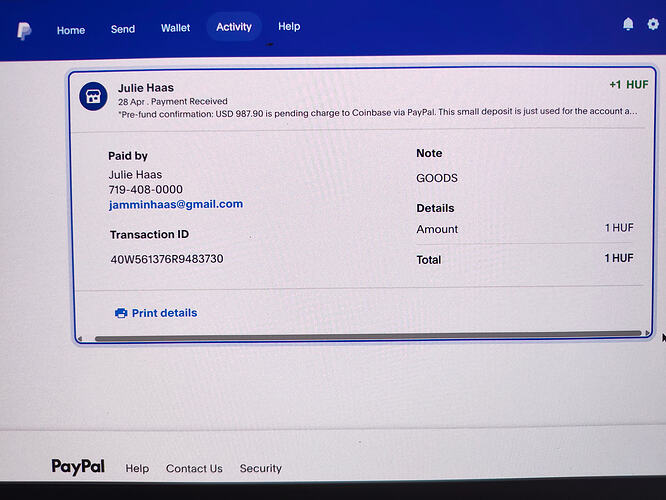
Task: Click the Julie Haas name under Paid by
Action: coord(135,175)
